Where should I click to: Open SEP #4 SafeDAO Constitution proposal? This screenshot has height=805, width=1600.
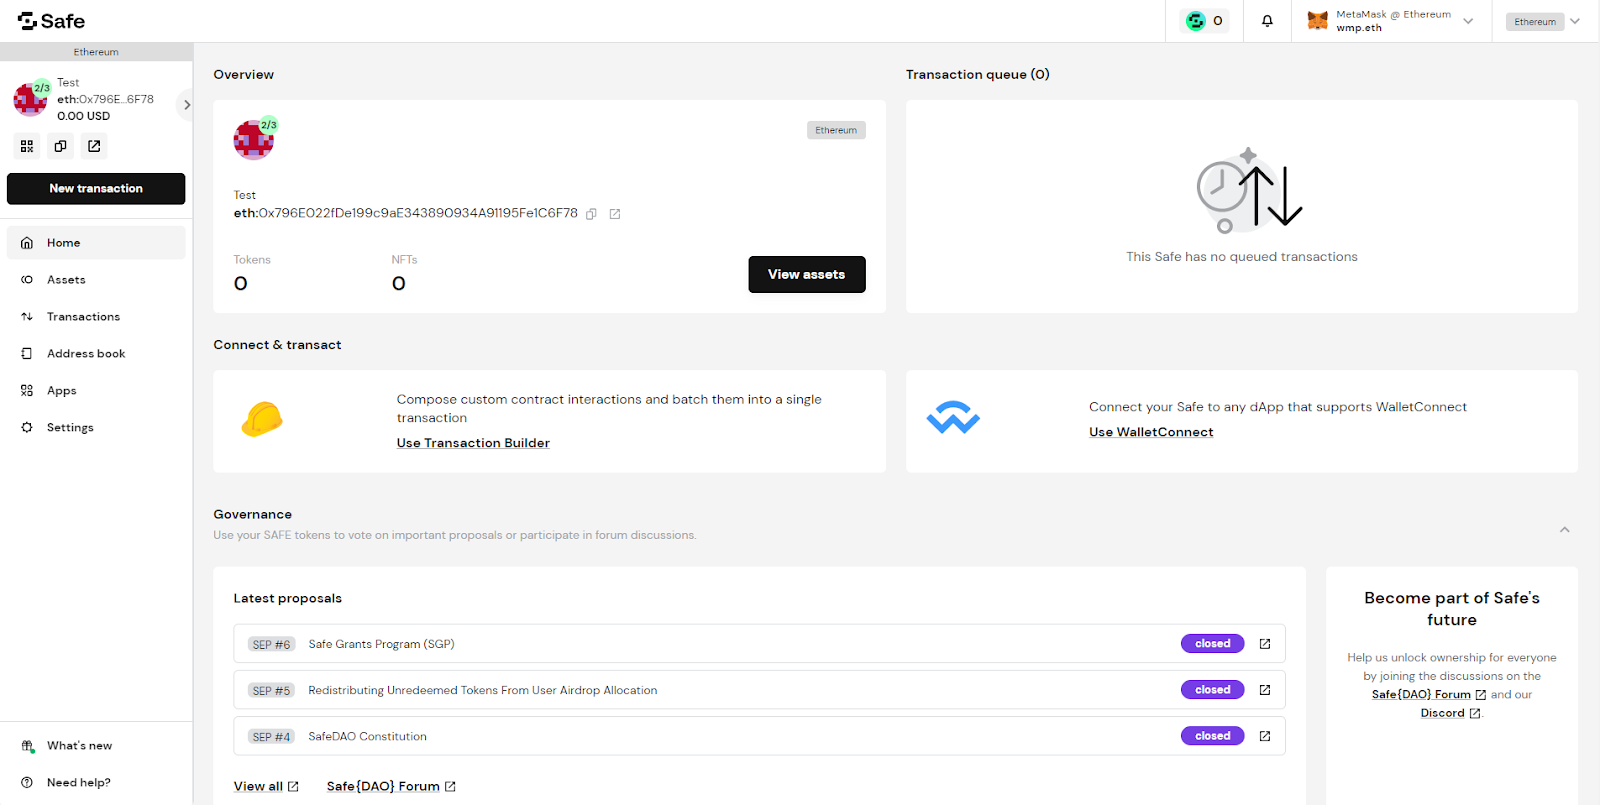tap(759, 736)
